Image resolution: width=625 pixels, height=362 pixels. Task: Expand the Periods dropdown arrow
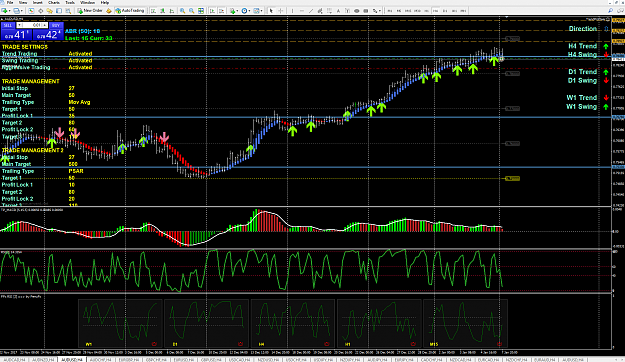tap(249, 11)
